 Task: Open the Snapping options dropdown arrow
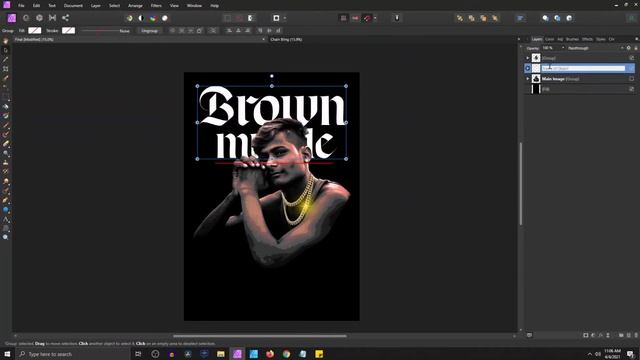375,18
